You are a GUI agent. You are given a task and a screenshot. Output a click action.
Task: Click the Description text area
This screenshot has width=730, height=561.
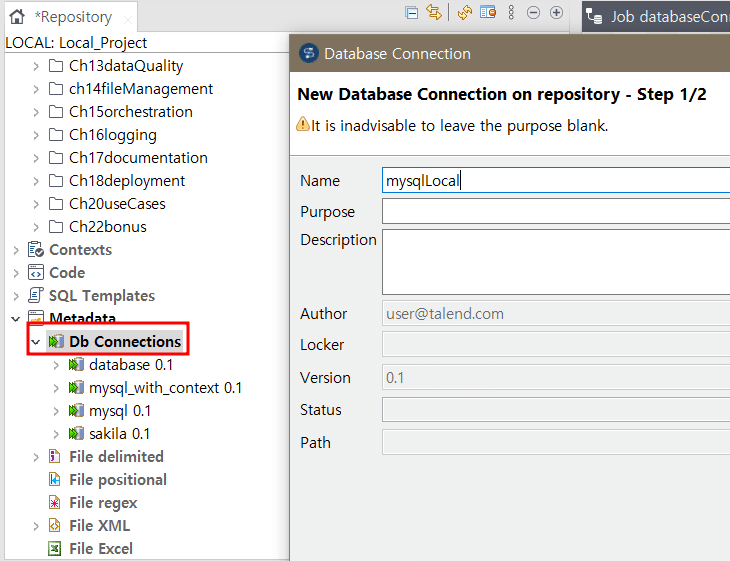point(556,262)
